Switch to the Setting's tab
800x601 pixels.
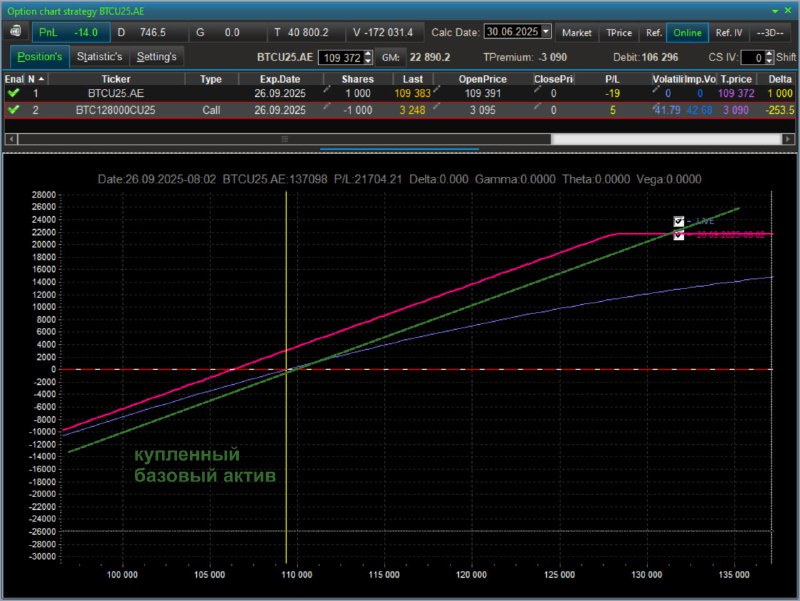pos(157,57)
